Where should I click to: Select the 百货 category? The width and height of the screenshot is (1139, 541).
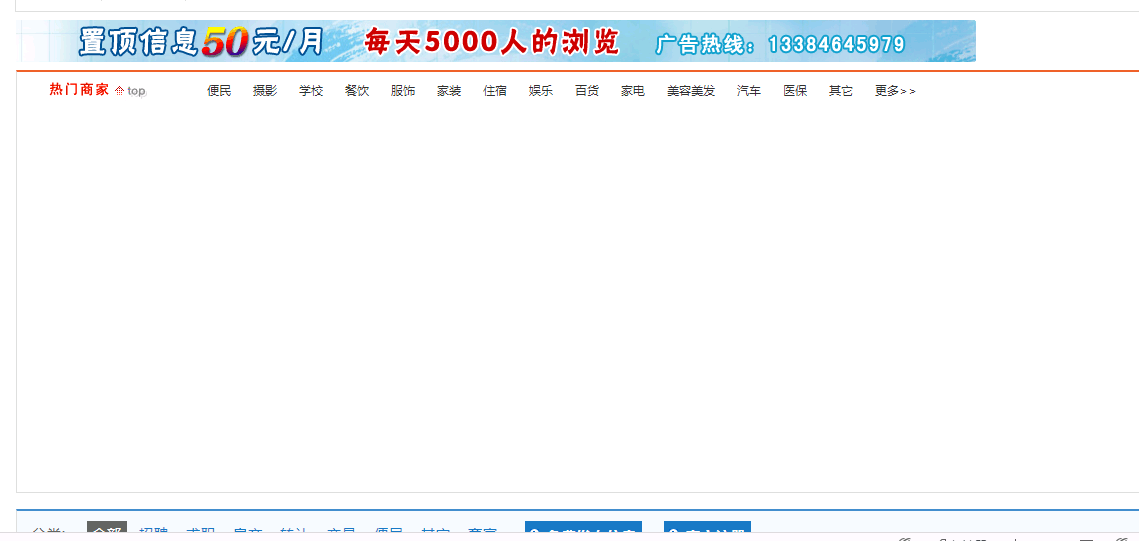[587, 91]
